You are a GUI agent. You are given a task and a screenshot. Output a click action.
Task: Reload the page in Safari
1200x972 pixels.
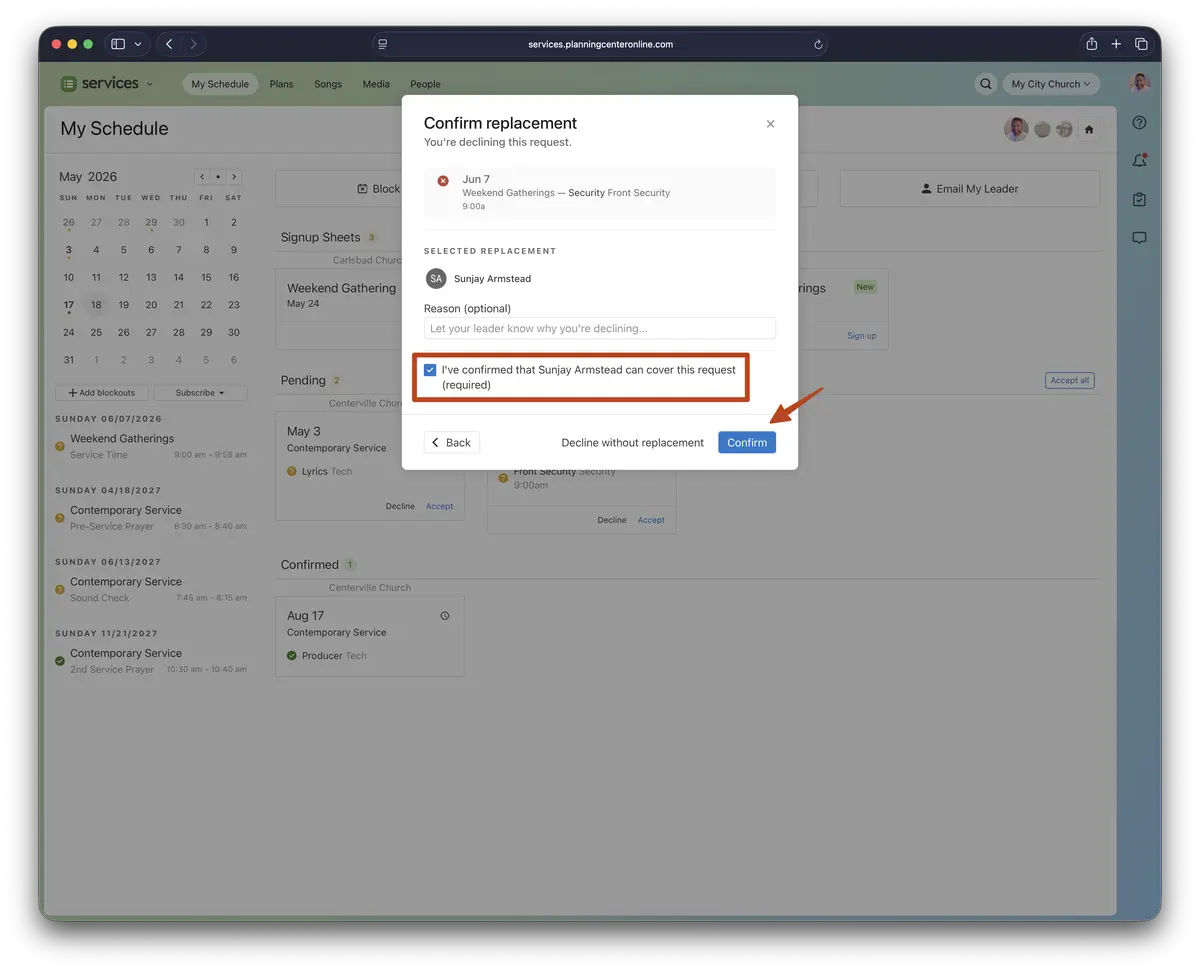(818, 44)
